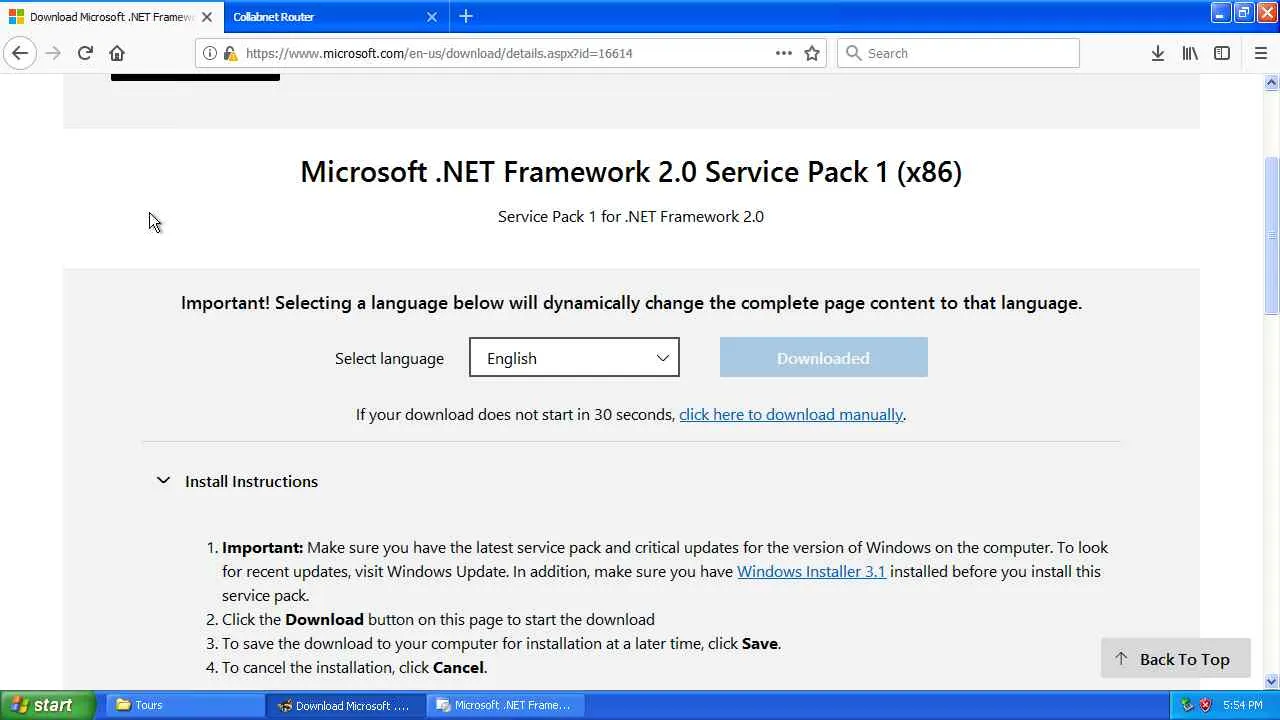
Task: Go to the Firefox home page
Action: coord(117,53)
